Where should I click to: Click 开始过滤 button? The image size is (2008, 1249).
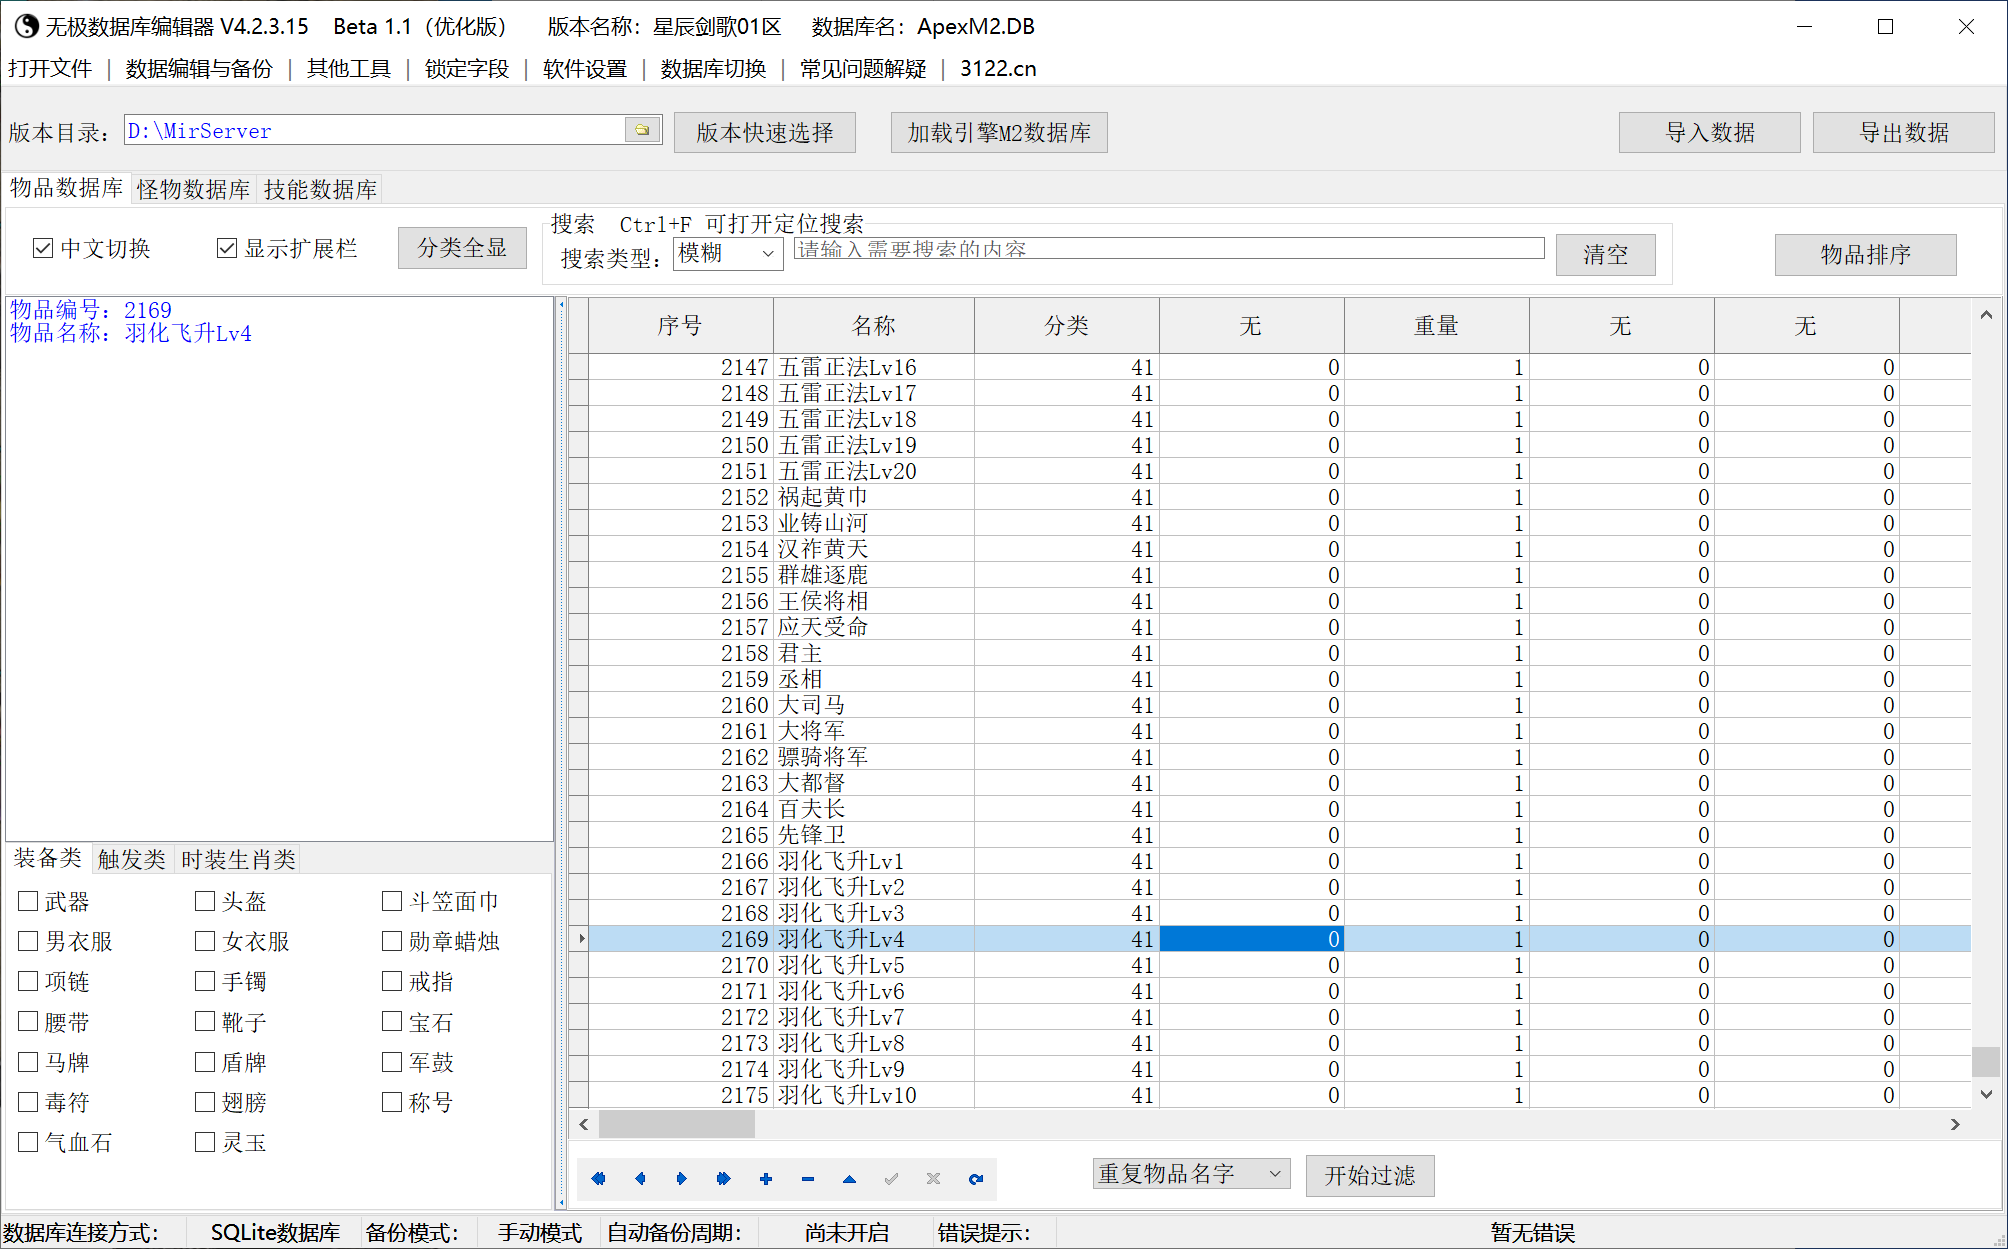(x=1370, y=1176)
